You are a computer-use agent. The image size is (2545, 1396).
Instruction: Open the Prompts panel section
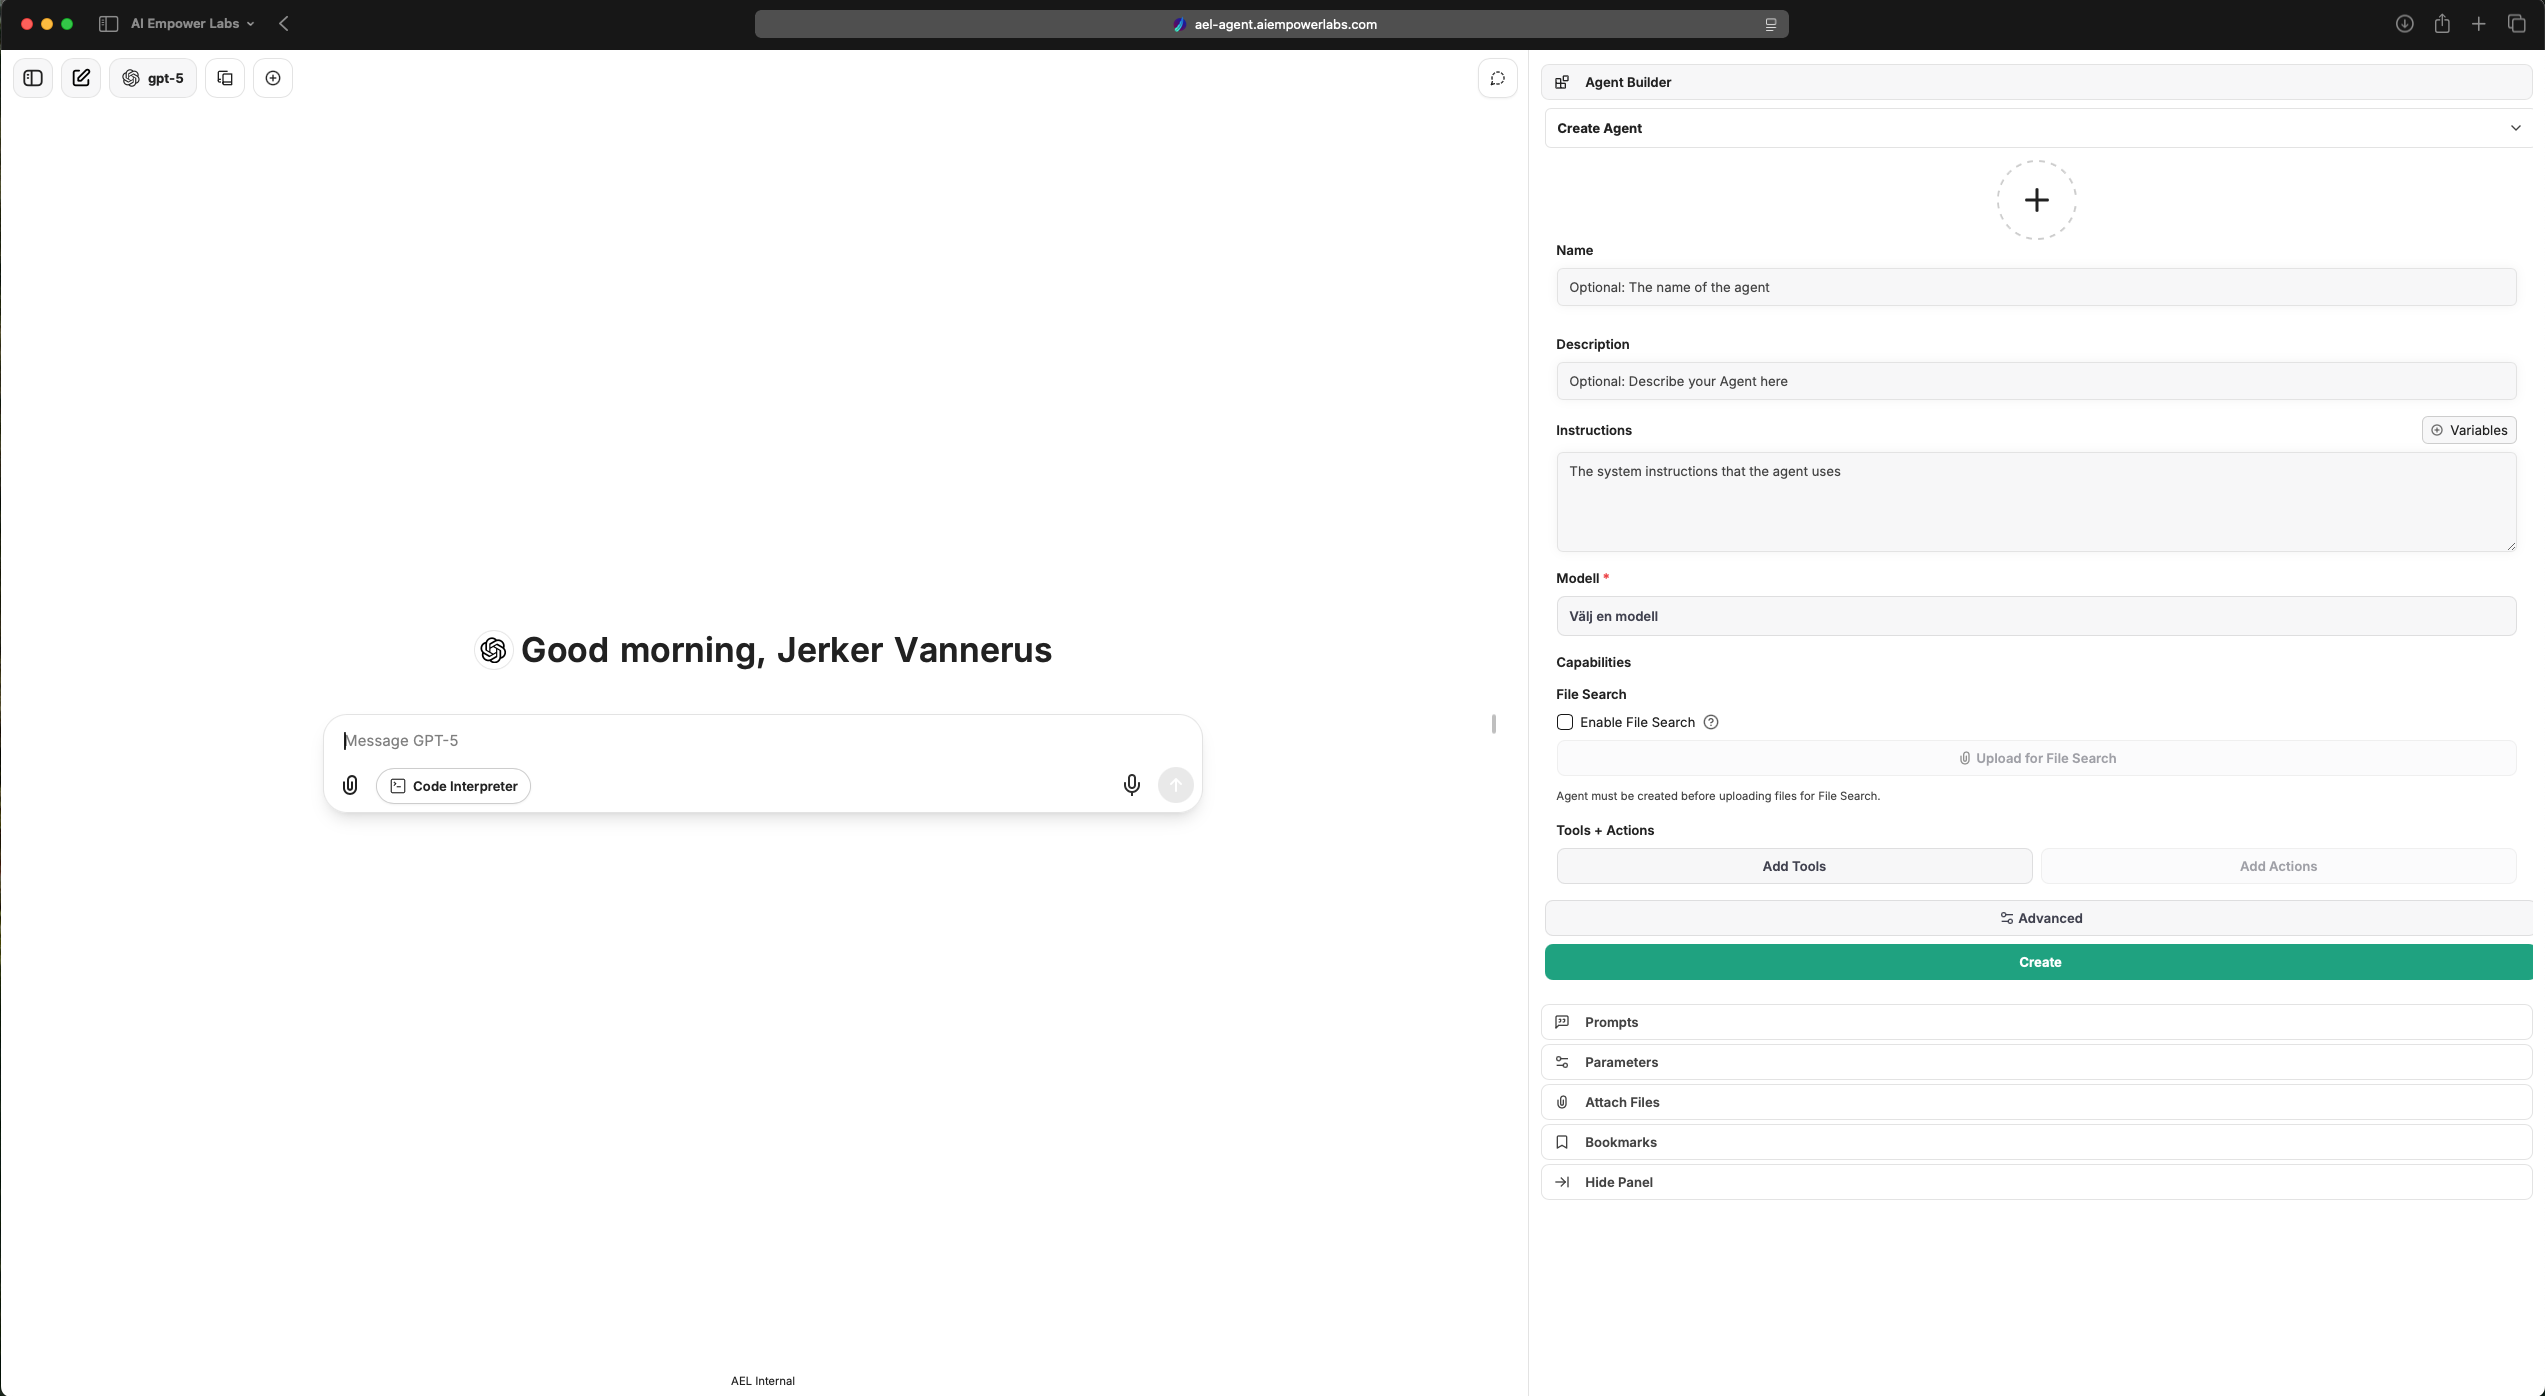pyautogui.click(x=2036, y=1022)
